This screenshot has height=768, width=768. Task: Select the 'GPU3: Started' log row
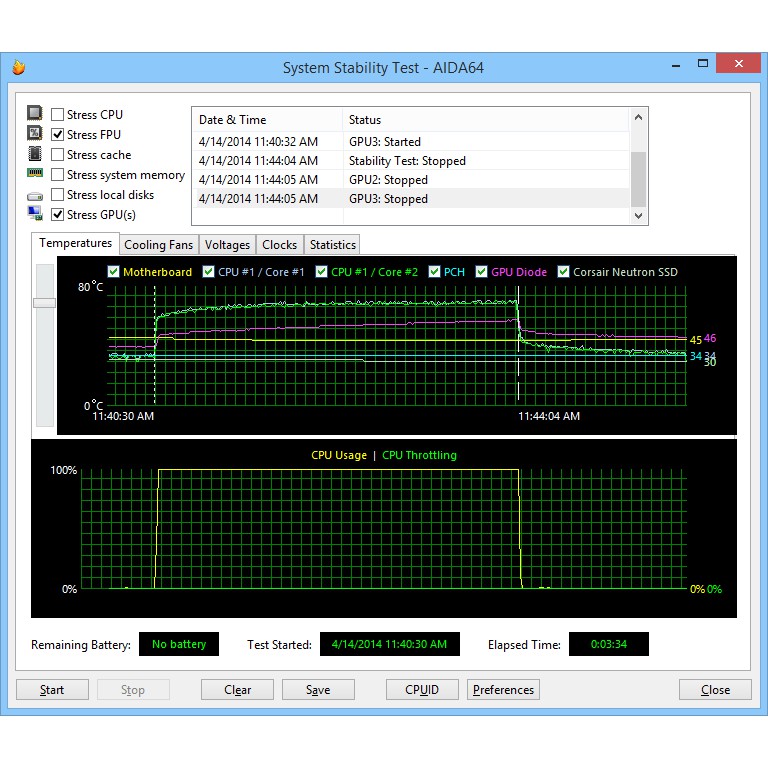[x=410, y=142]
